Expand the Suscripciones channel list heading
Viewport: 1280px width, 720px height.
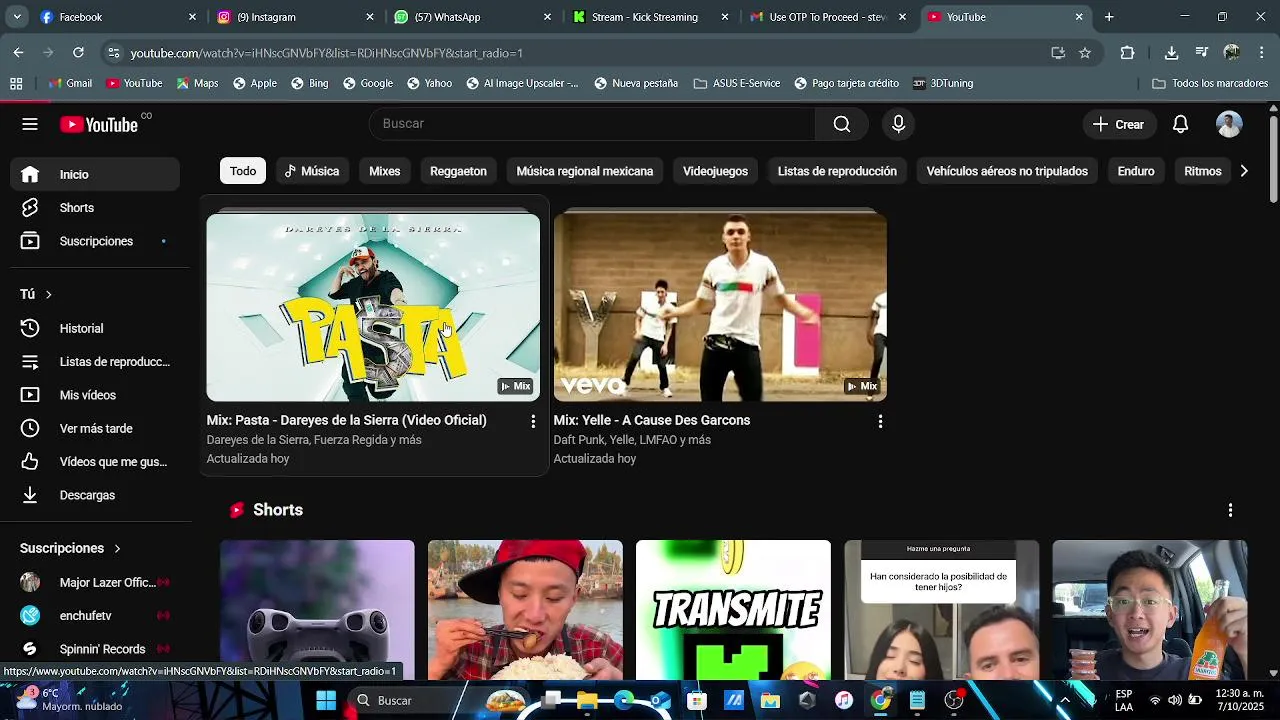pos(70,548)
